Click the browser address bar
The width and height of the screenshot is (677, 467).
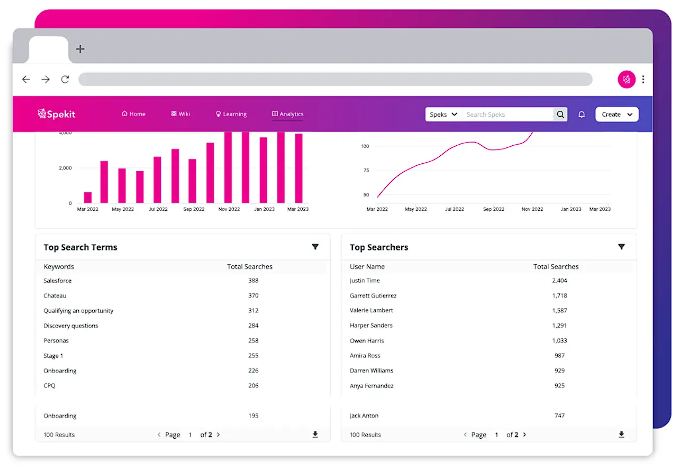click(335, 79)
